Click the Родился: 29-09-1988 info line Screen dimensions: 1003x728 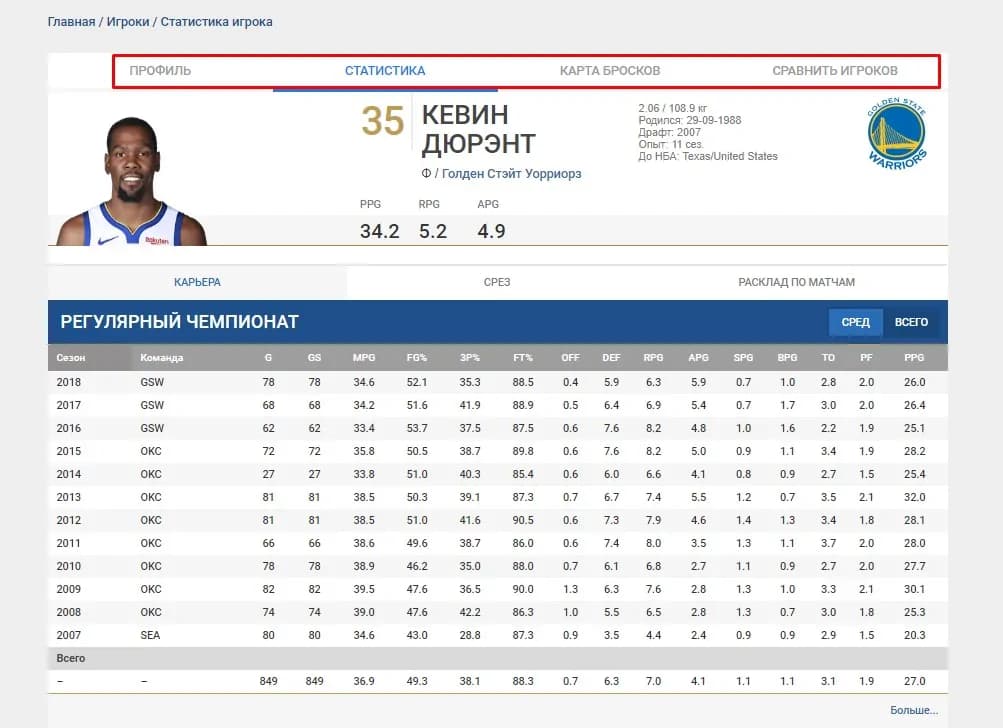tap(690, 120)
